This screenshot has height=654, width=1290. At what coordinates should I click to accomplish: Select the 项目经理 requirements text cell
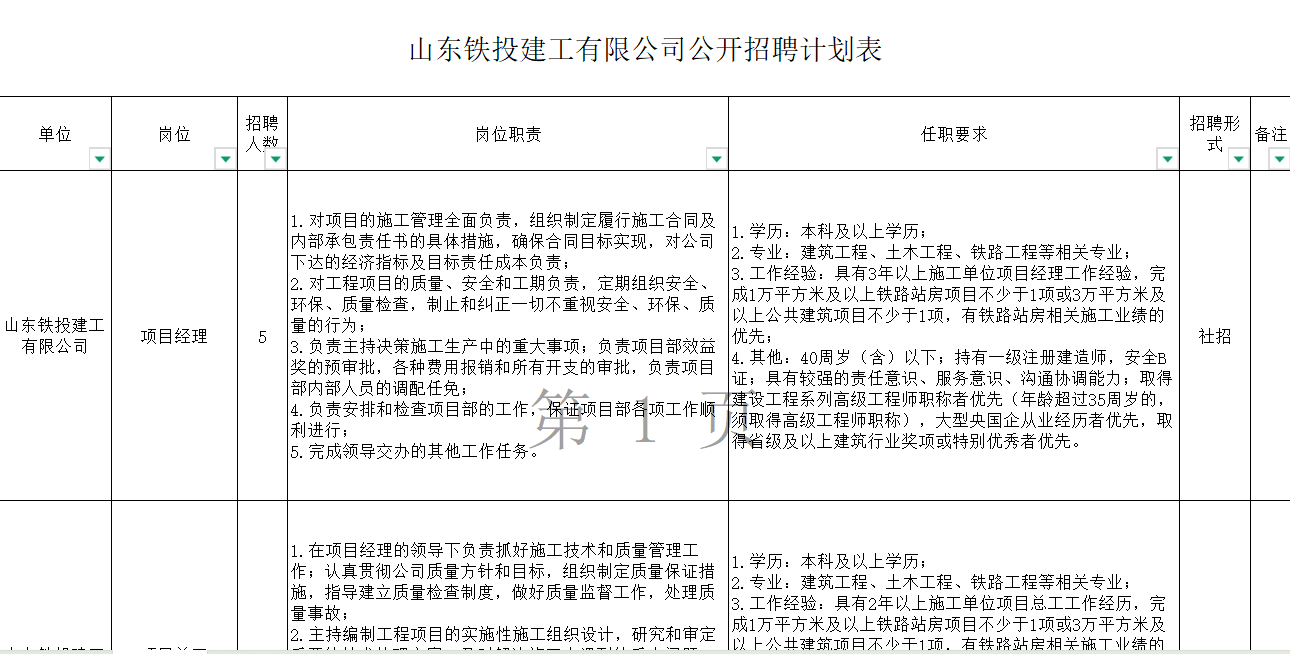[954, 336]
